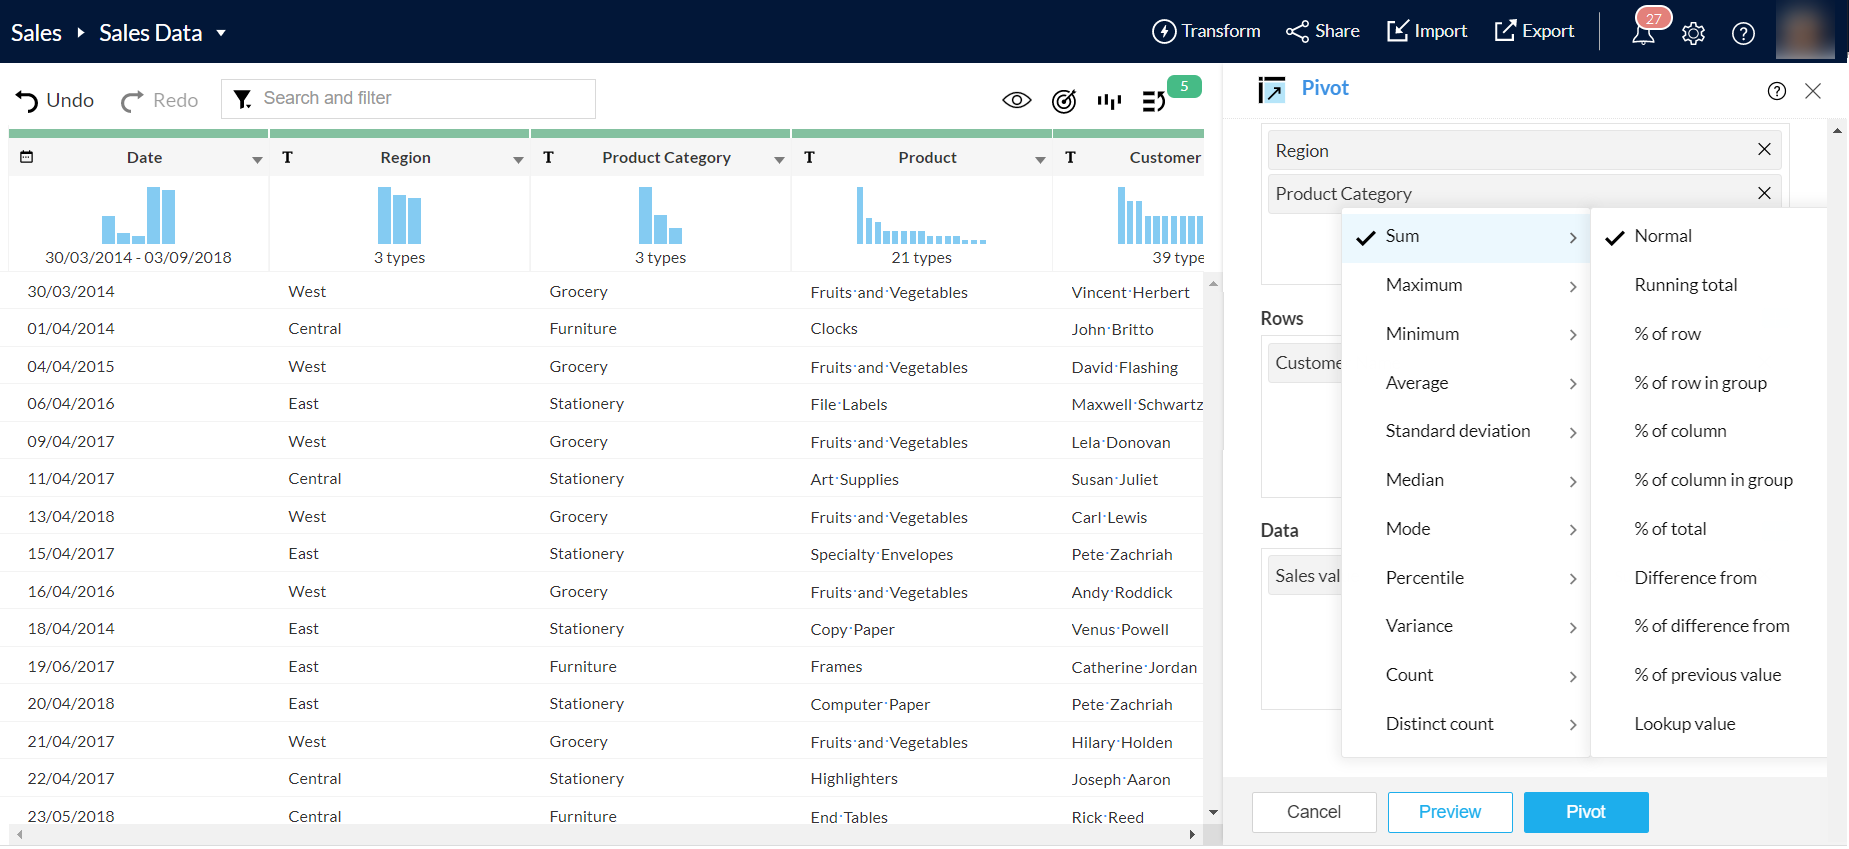This screenshot has height=849, width=1849.
Task: Click the Export icon in header
Action: 1505,31
